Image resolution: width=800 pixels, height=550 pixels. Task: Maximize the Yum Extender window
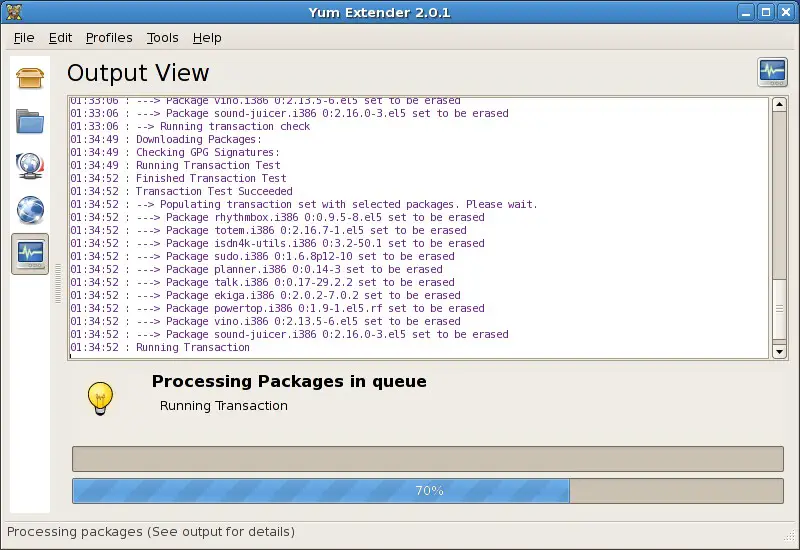(x=766, y=12)
